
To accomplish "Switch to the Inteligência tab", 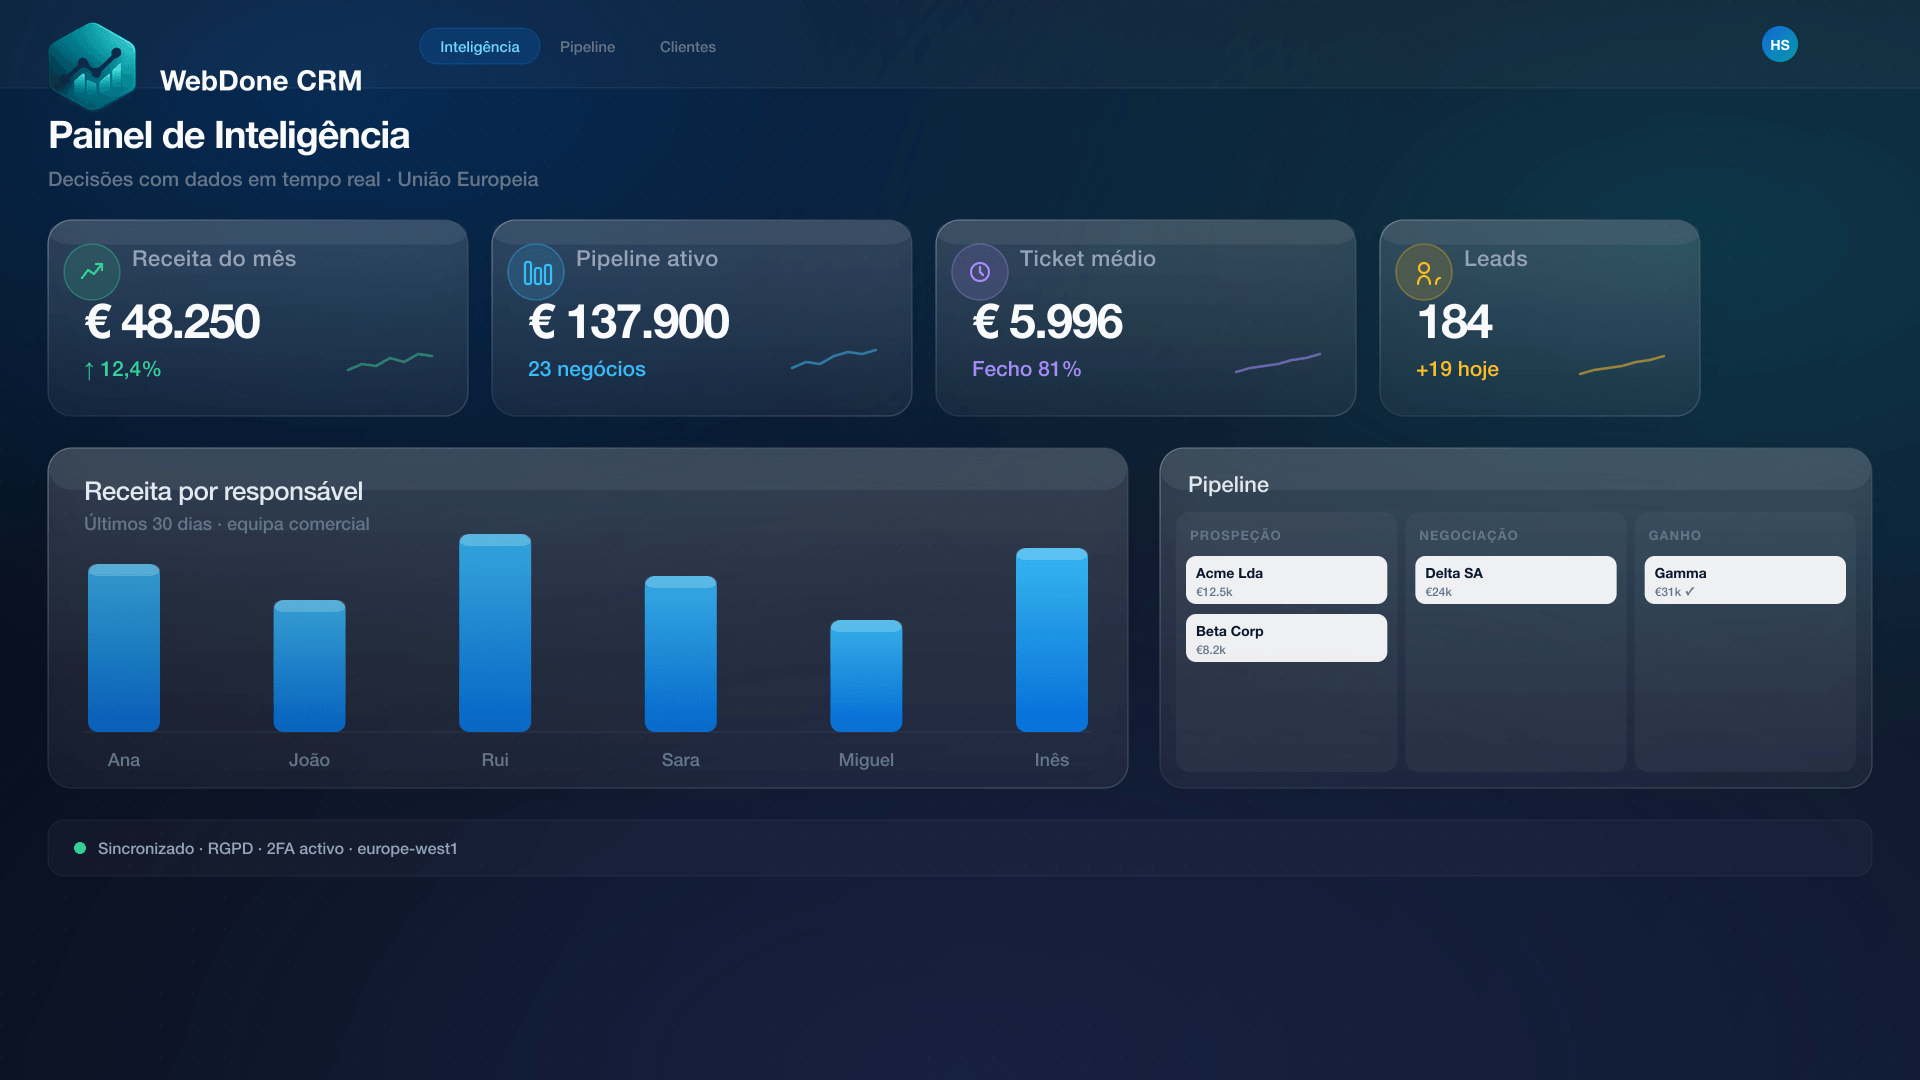I will coord(480,47).
